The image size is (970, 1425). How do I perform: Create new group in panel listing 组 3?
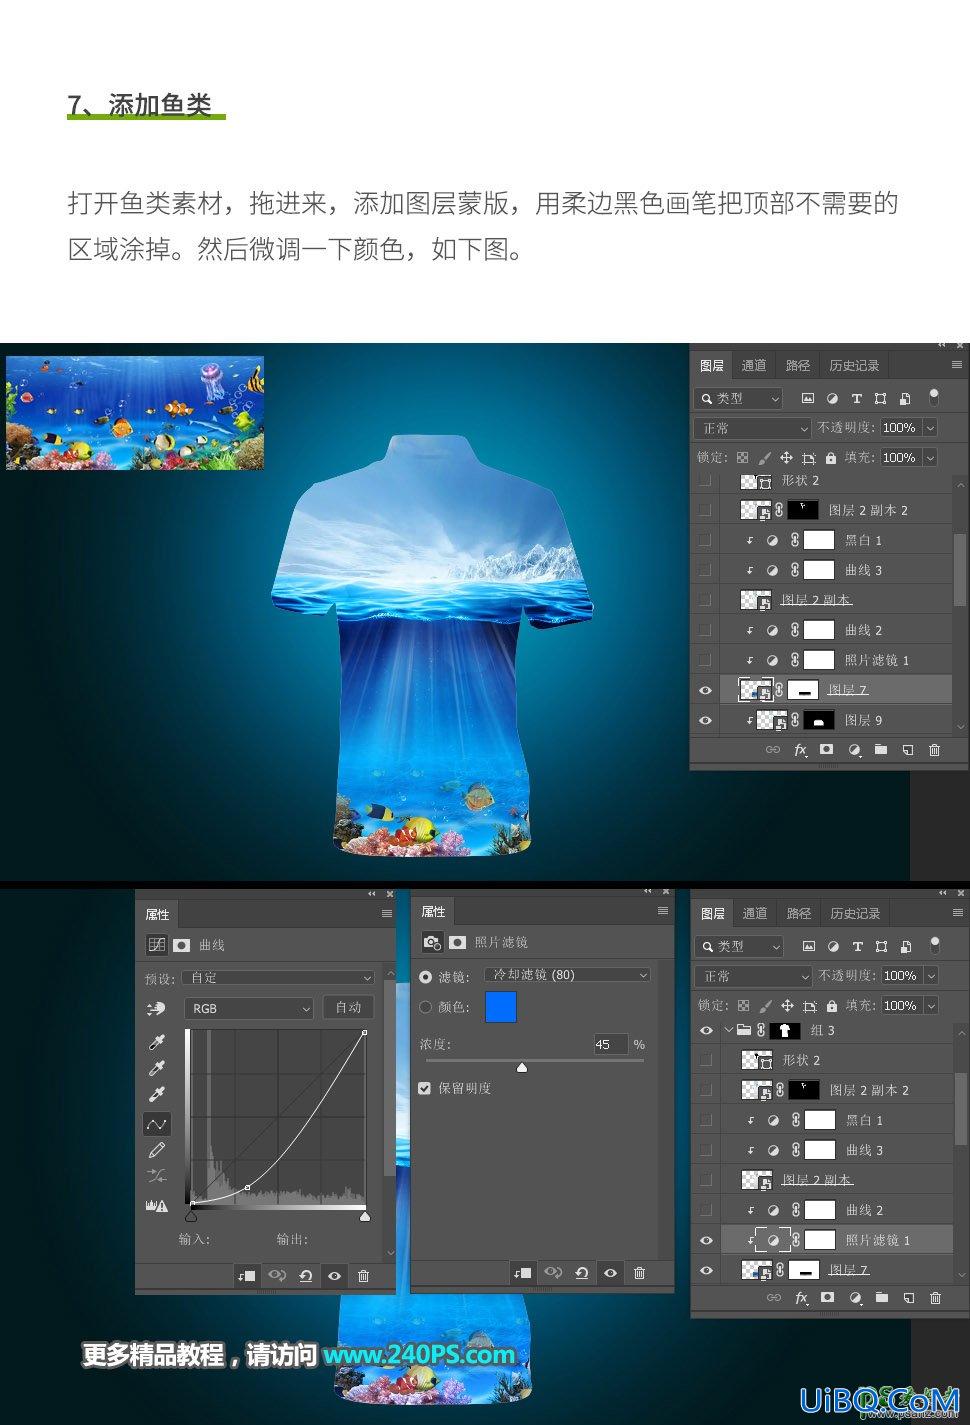(x=881, y=1297)
